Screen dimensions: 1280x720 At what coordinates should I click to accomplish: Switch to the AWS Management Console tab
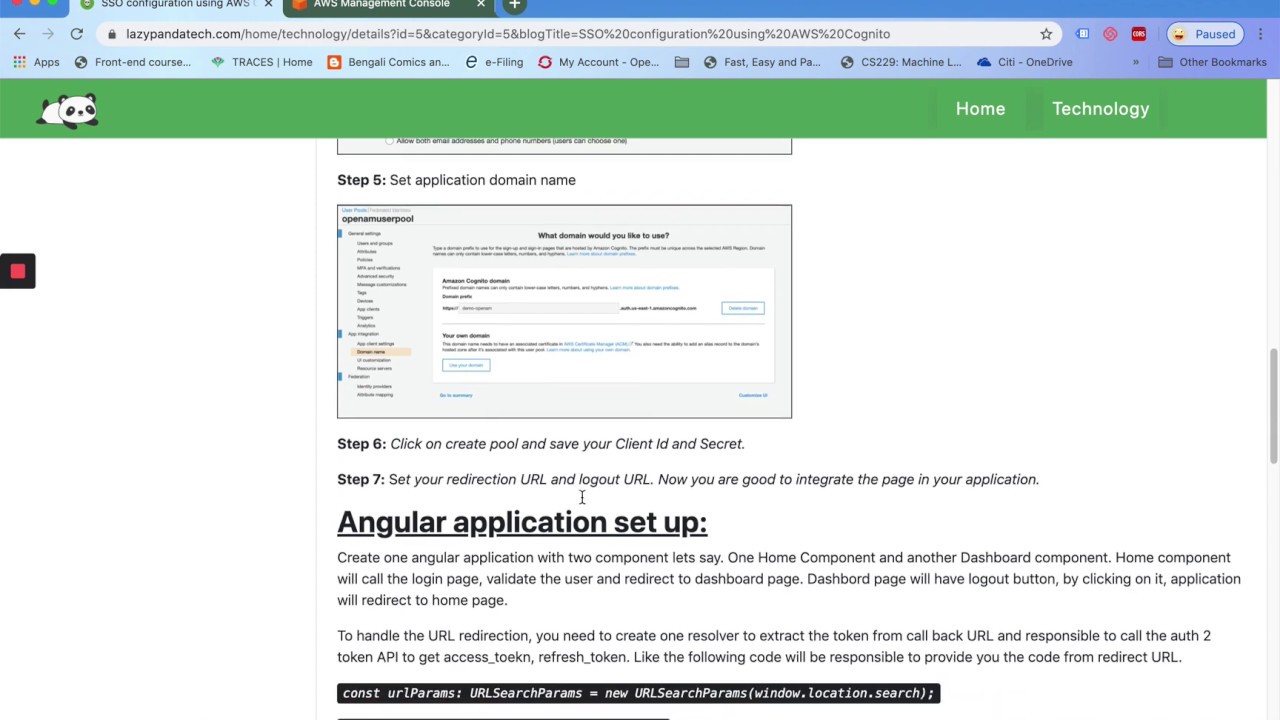coord(380,5)
